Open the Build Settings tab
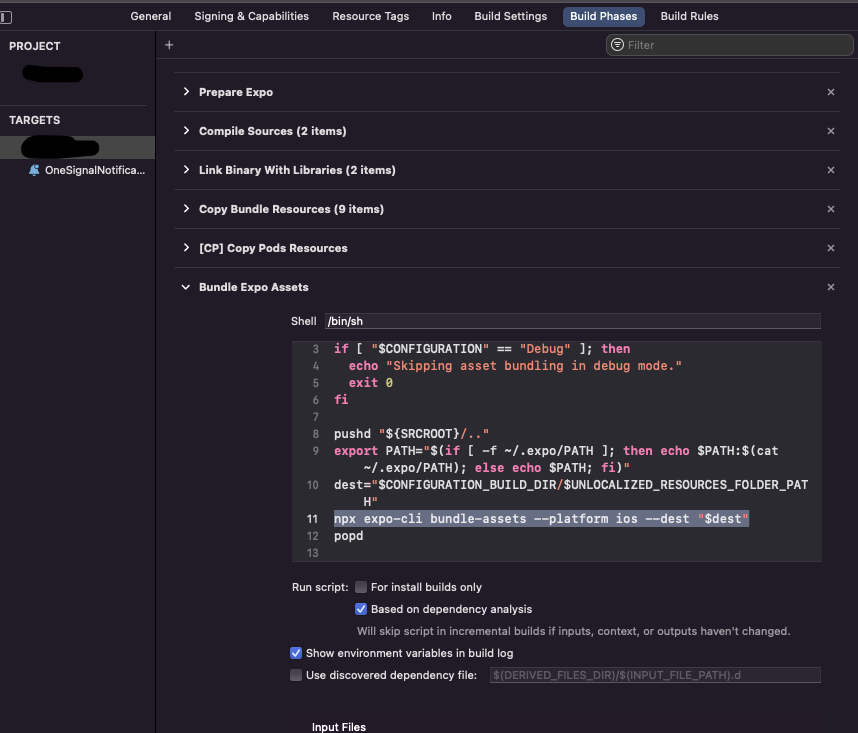This screenshot has height=733, width=858. point(511,16)
